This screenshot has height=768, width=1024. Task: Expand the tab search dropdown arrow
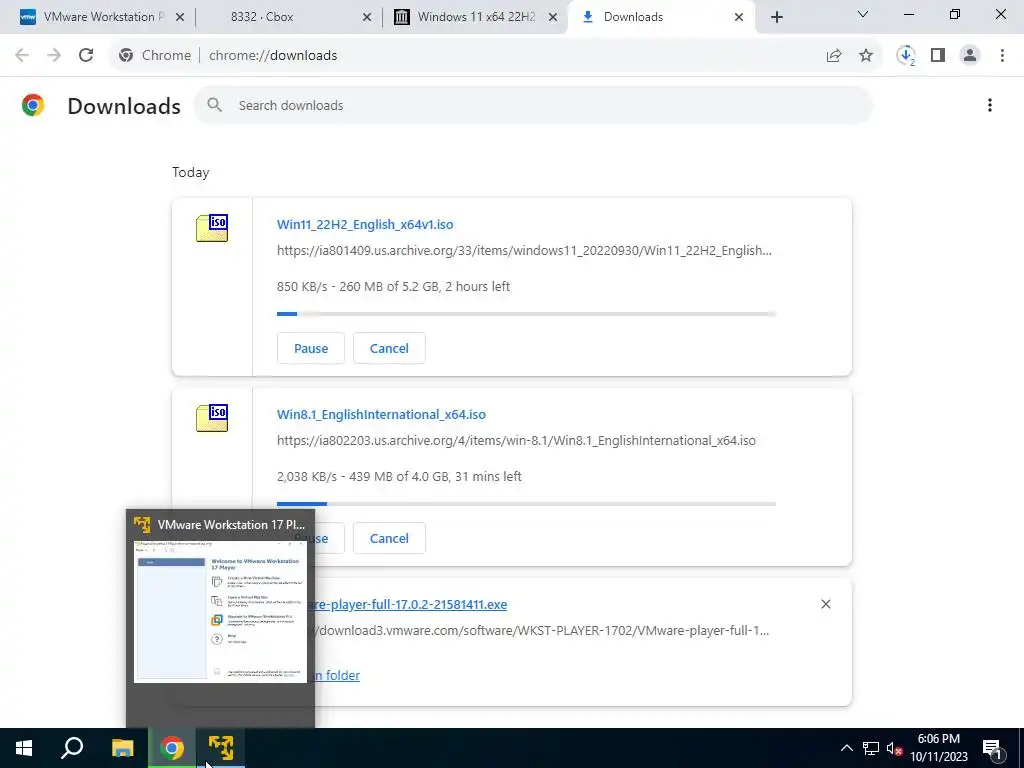pos(863,14)
